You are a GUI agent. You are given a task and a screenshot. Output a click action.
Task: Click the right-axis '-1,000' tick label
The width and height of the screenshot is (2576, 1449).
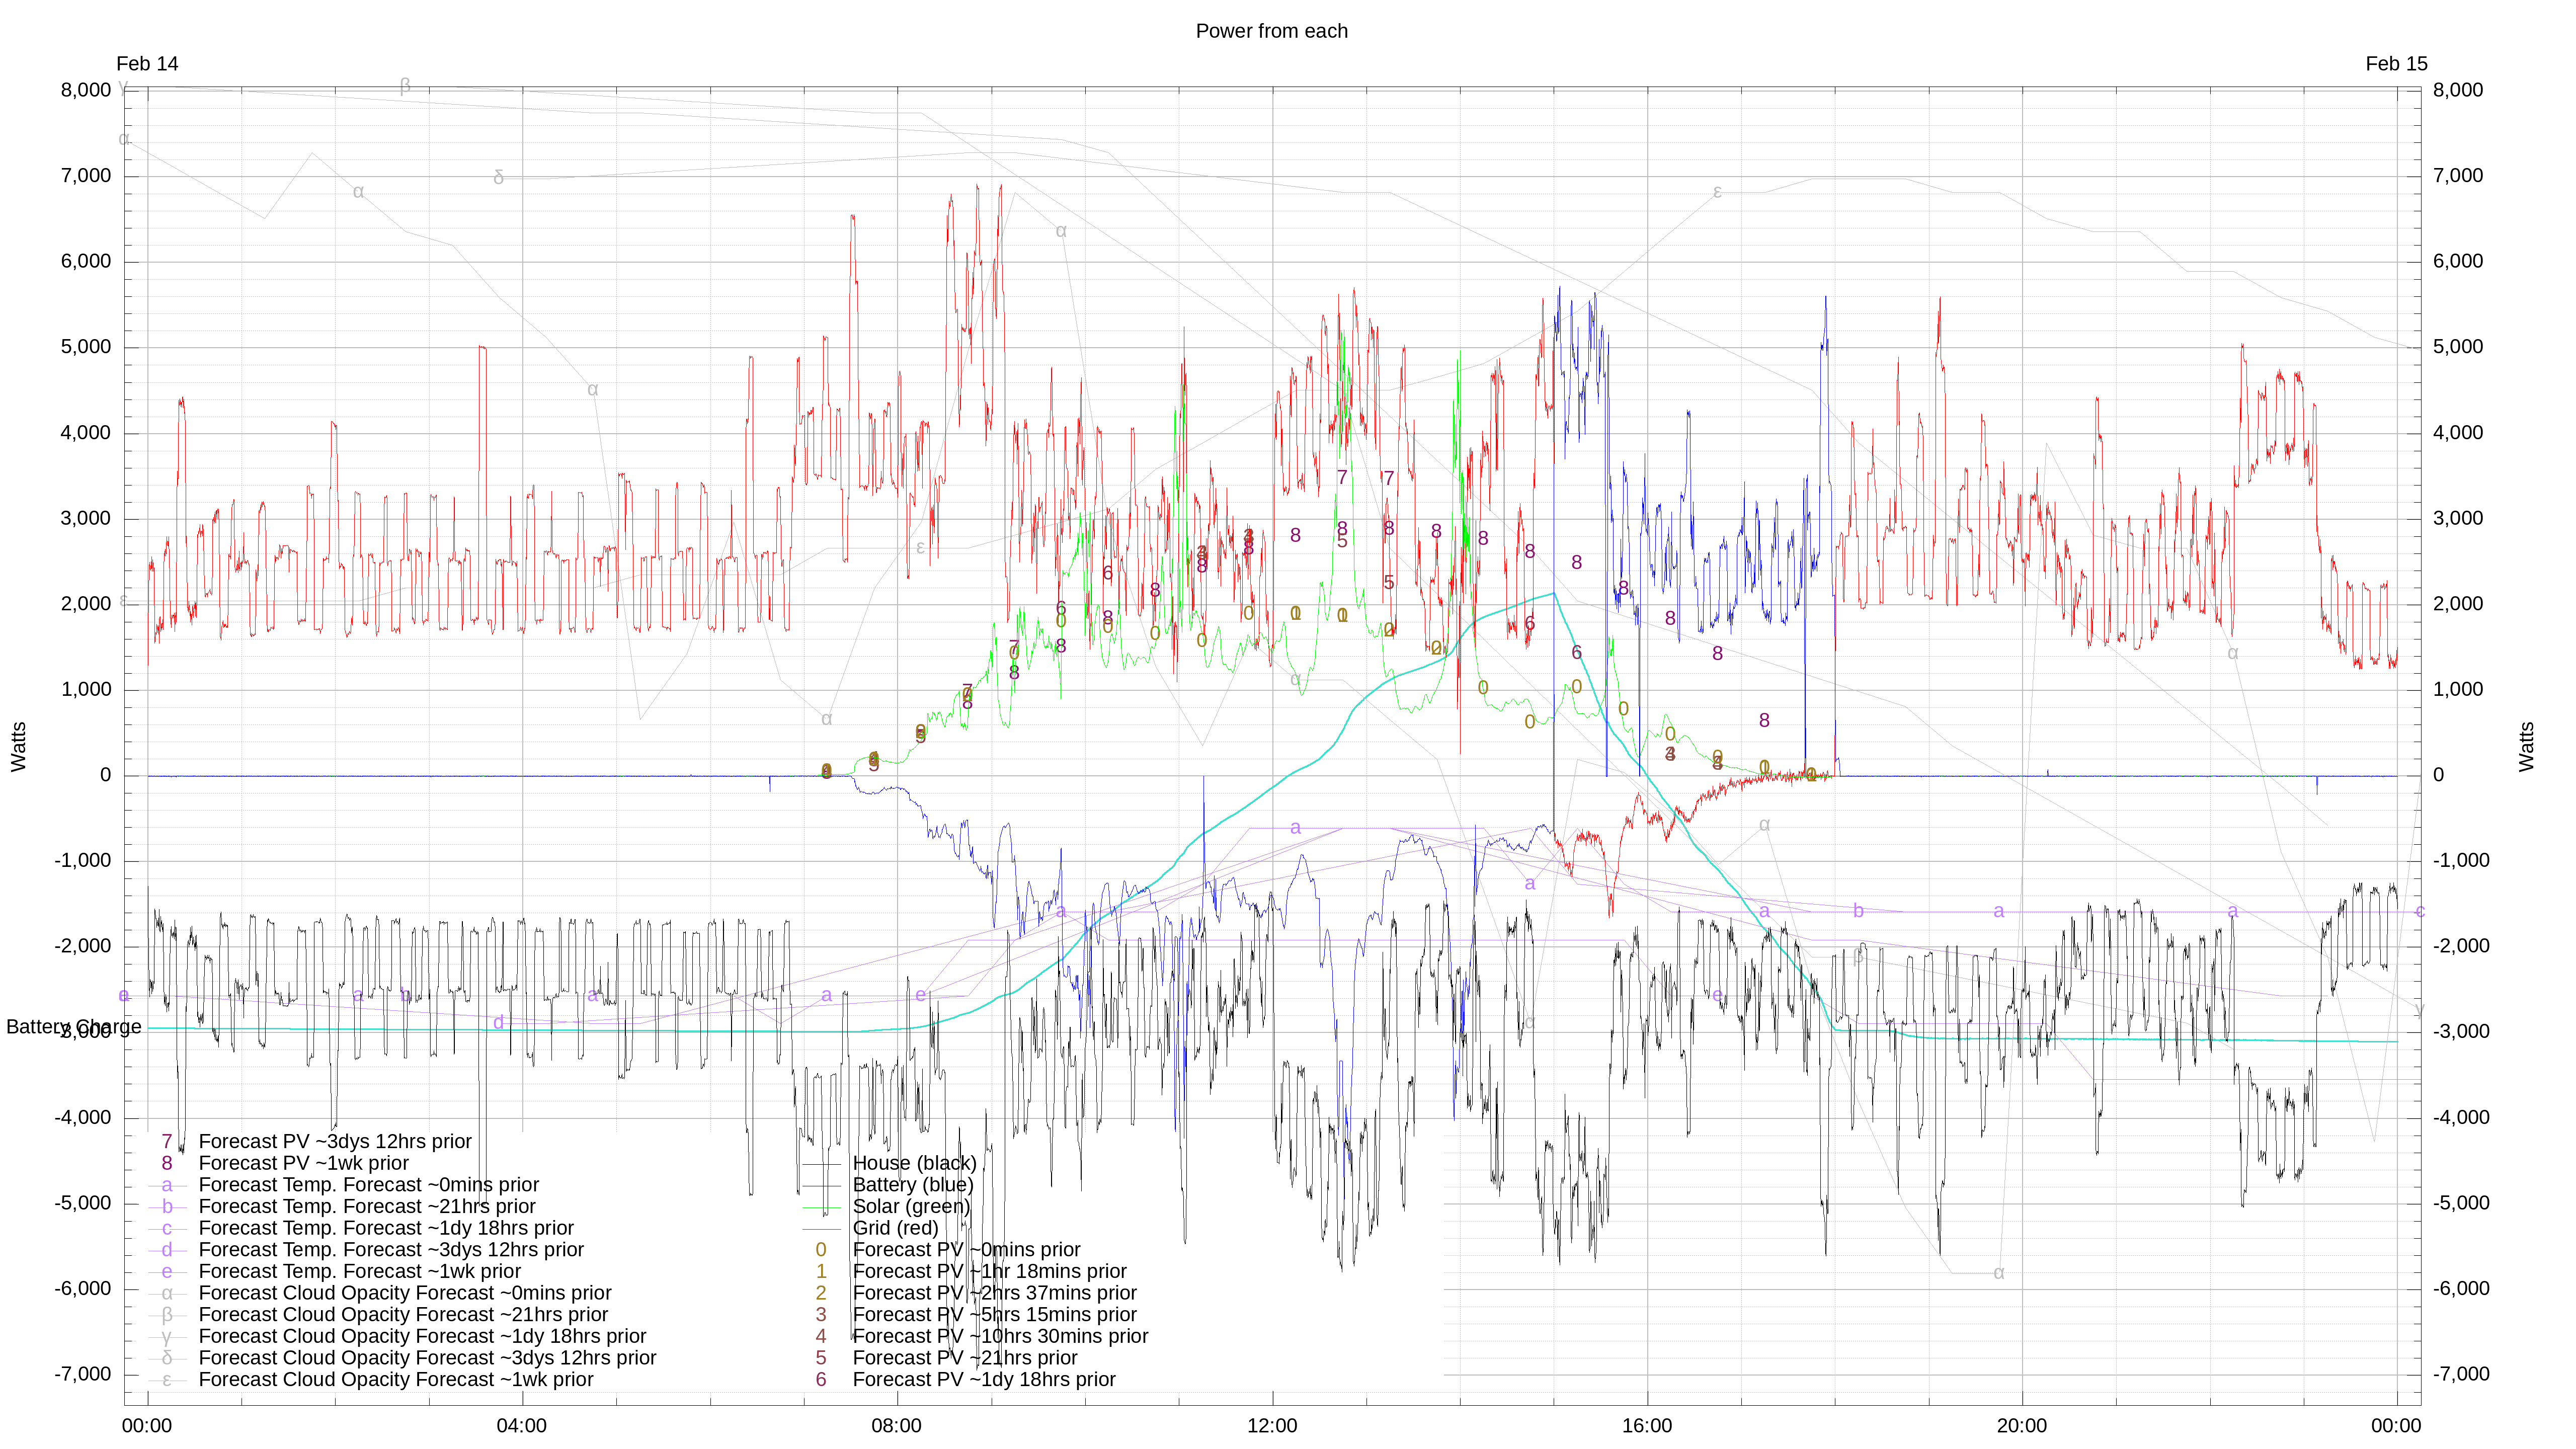tap(2461, 861)
